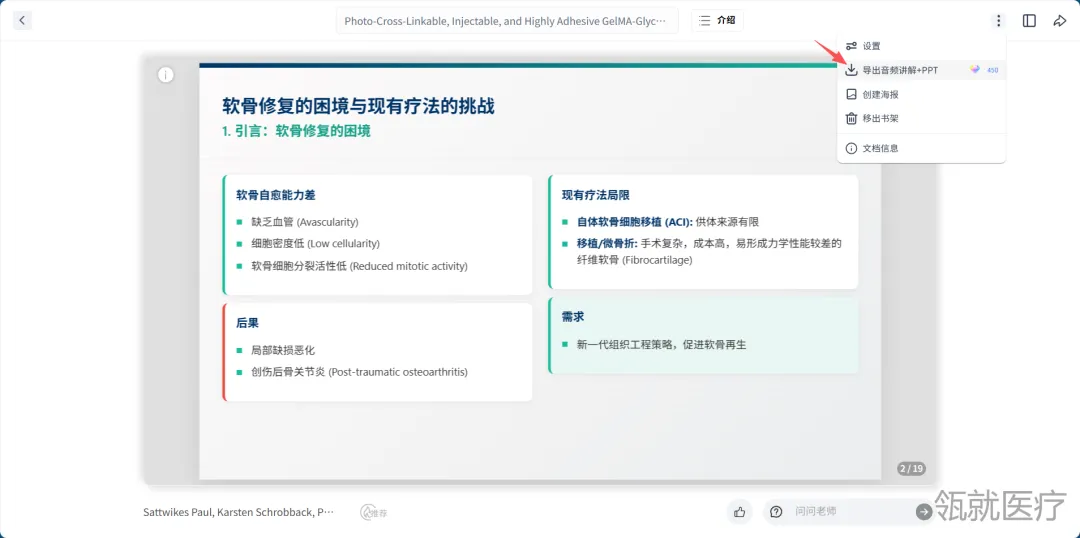This screenshot has height=538, width=1080.
Task: Click the 后果 card title
Action: 247,323
